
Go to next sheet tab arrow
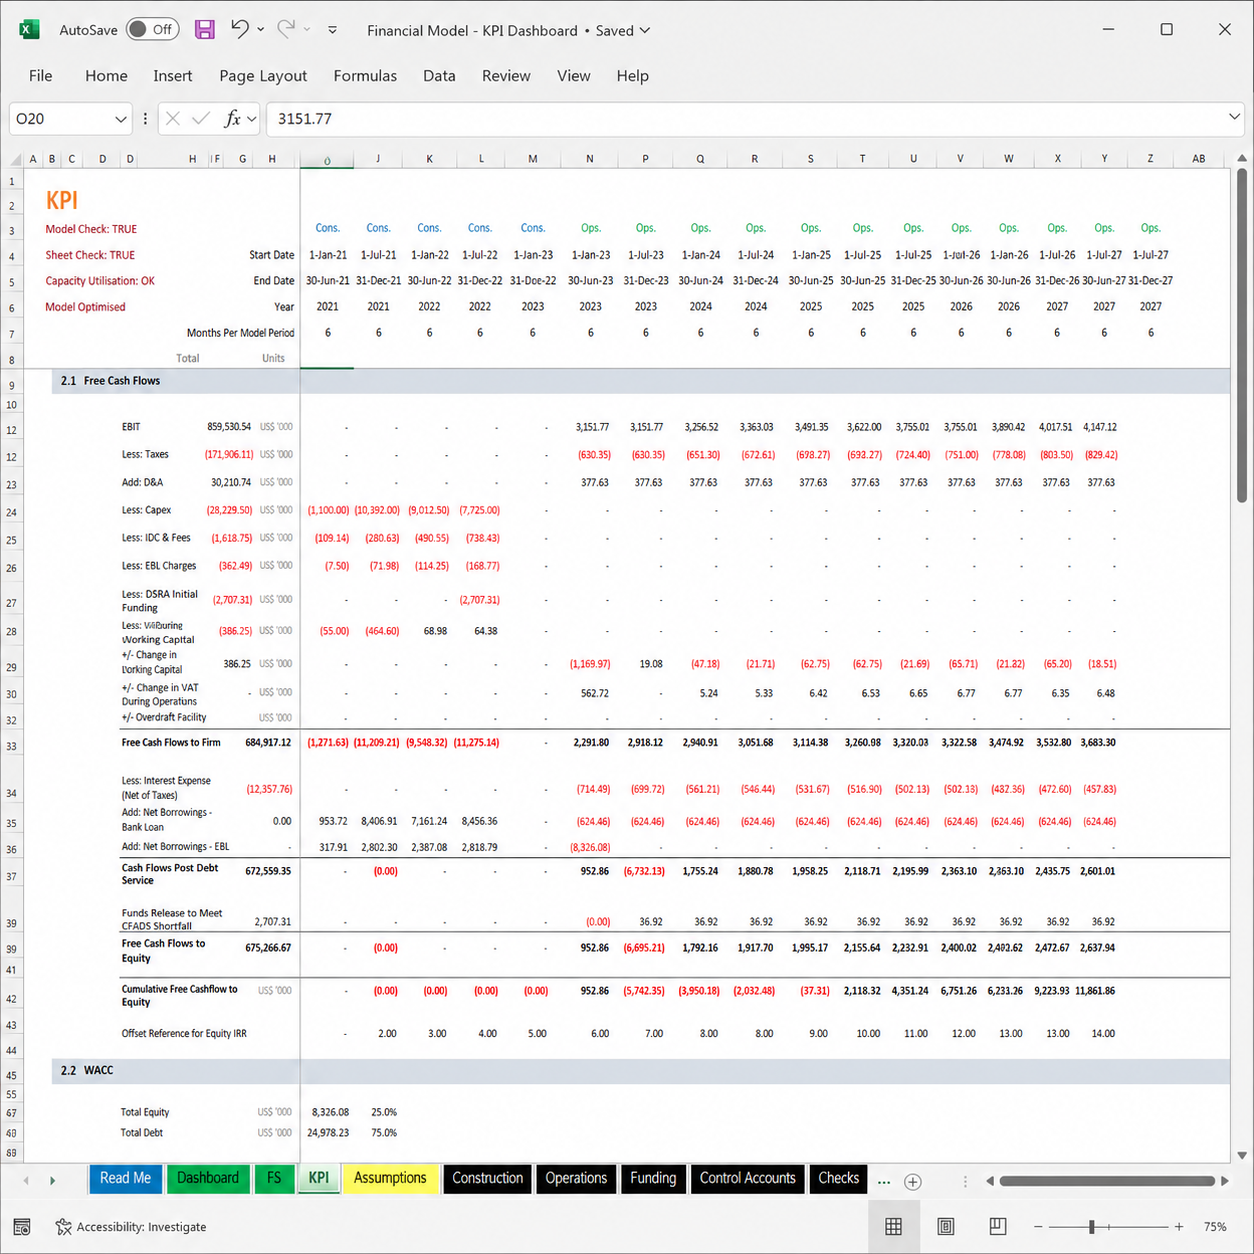pyautogui.click(x=52, y=1181)
